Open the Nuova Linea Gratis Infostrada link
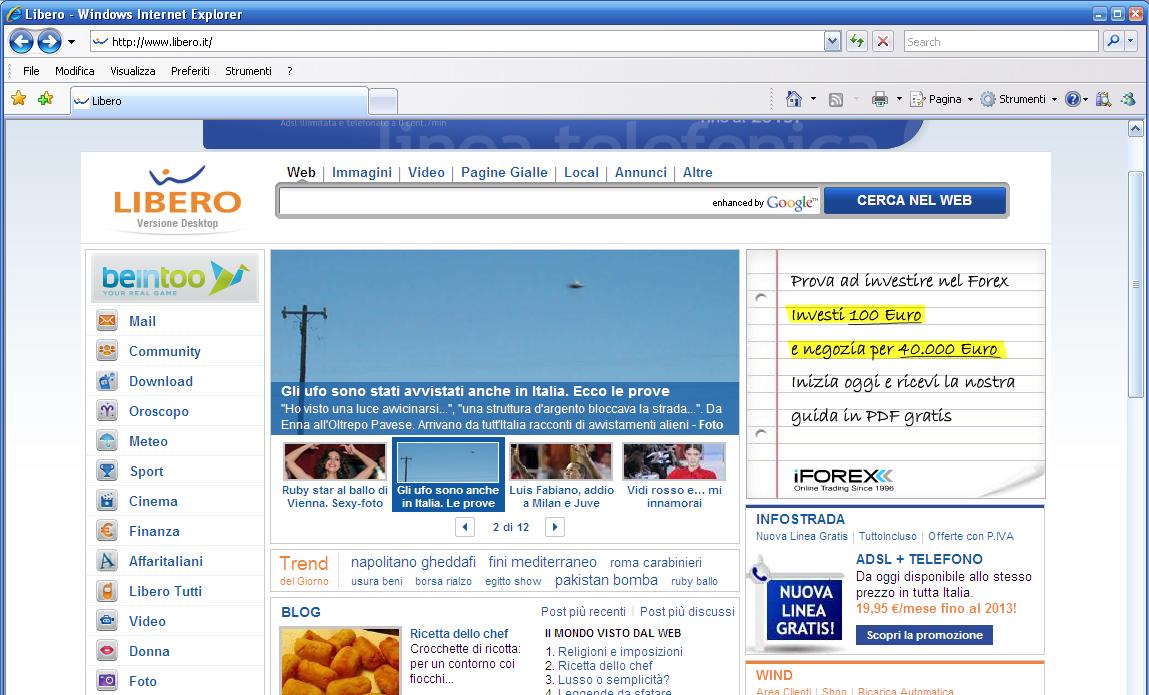This screenshot has height=695, width=1149. coord(802,536)
